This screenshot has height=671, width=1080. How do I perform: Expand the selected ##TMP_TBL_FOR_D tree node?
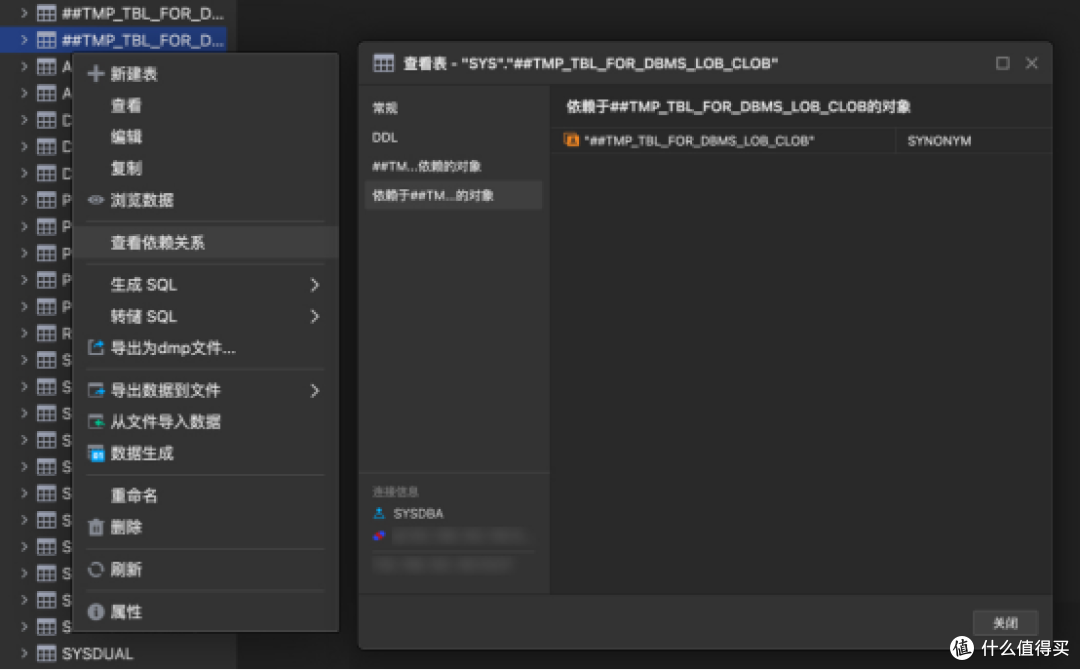(24, 40)
